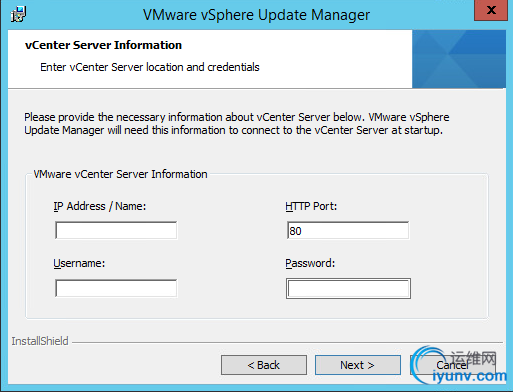Go to the previous step with Back
513x392 pixels.
point(264,365)
